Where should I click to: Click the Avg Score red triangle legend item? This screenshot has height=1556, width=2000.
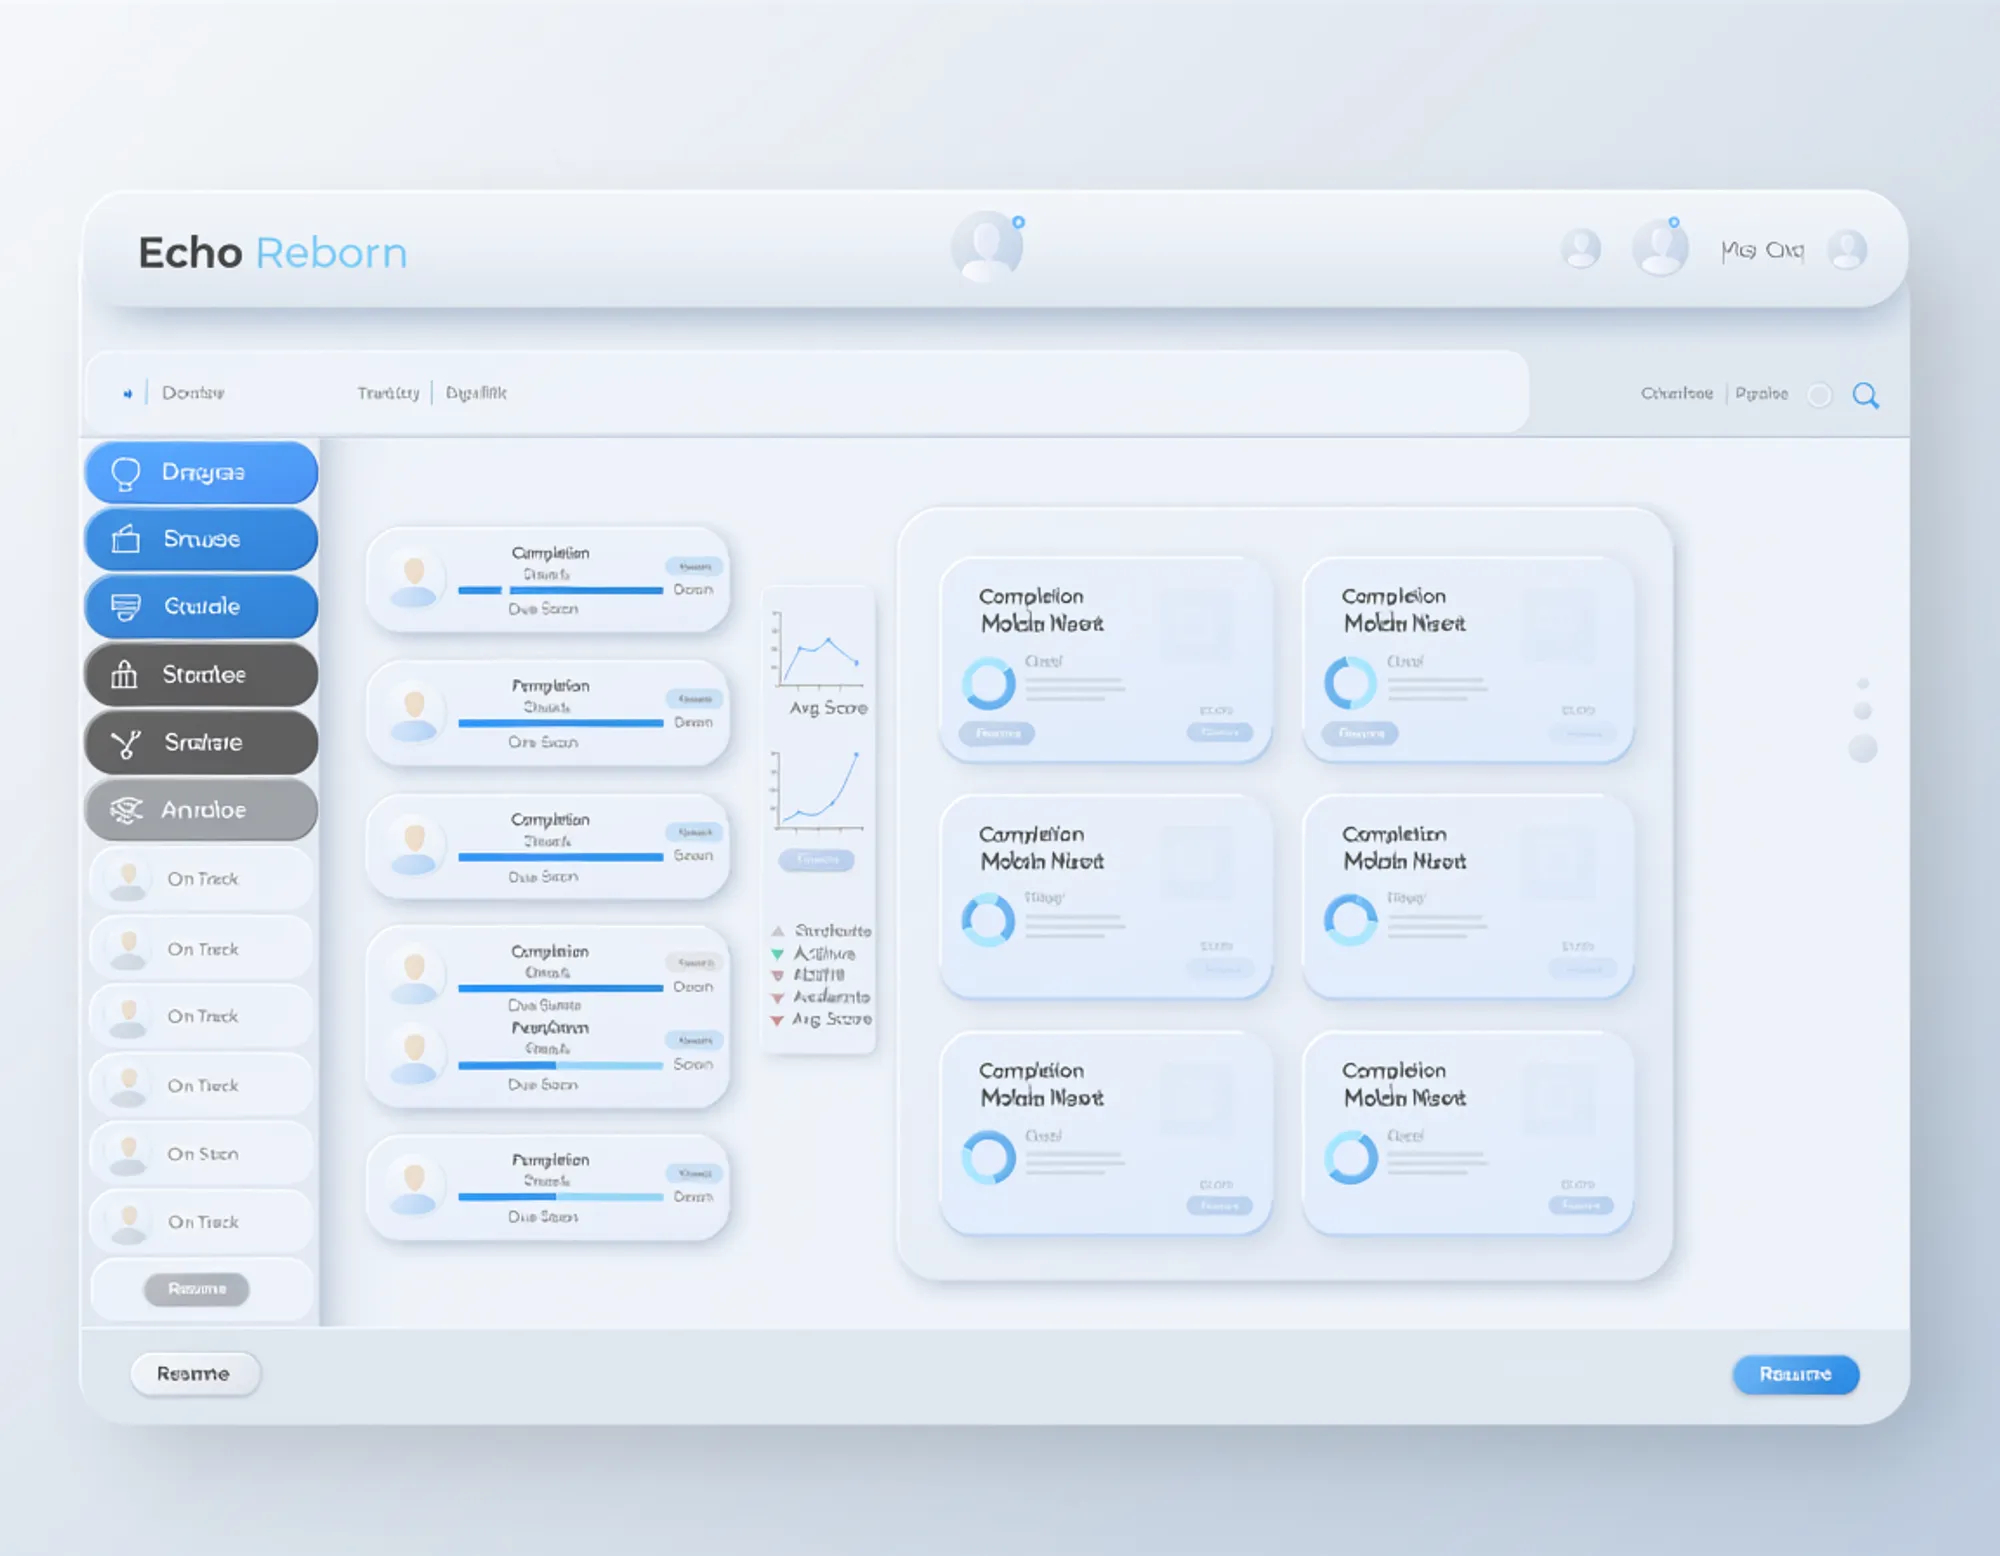click(777, 1020)
